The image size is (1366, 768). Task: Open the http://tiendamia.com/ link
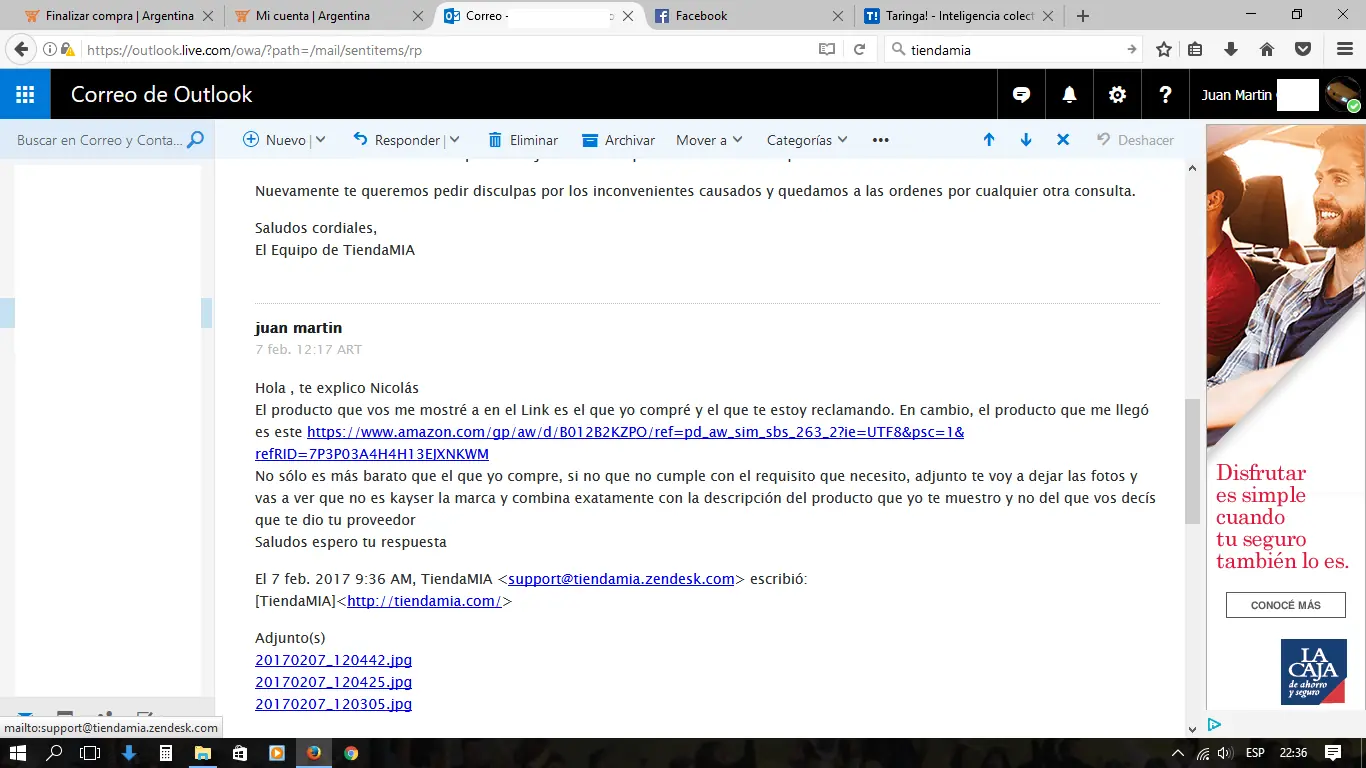(x=424, y=601)
